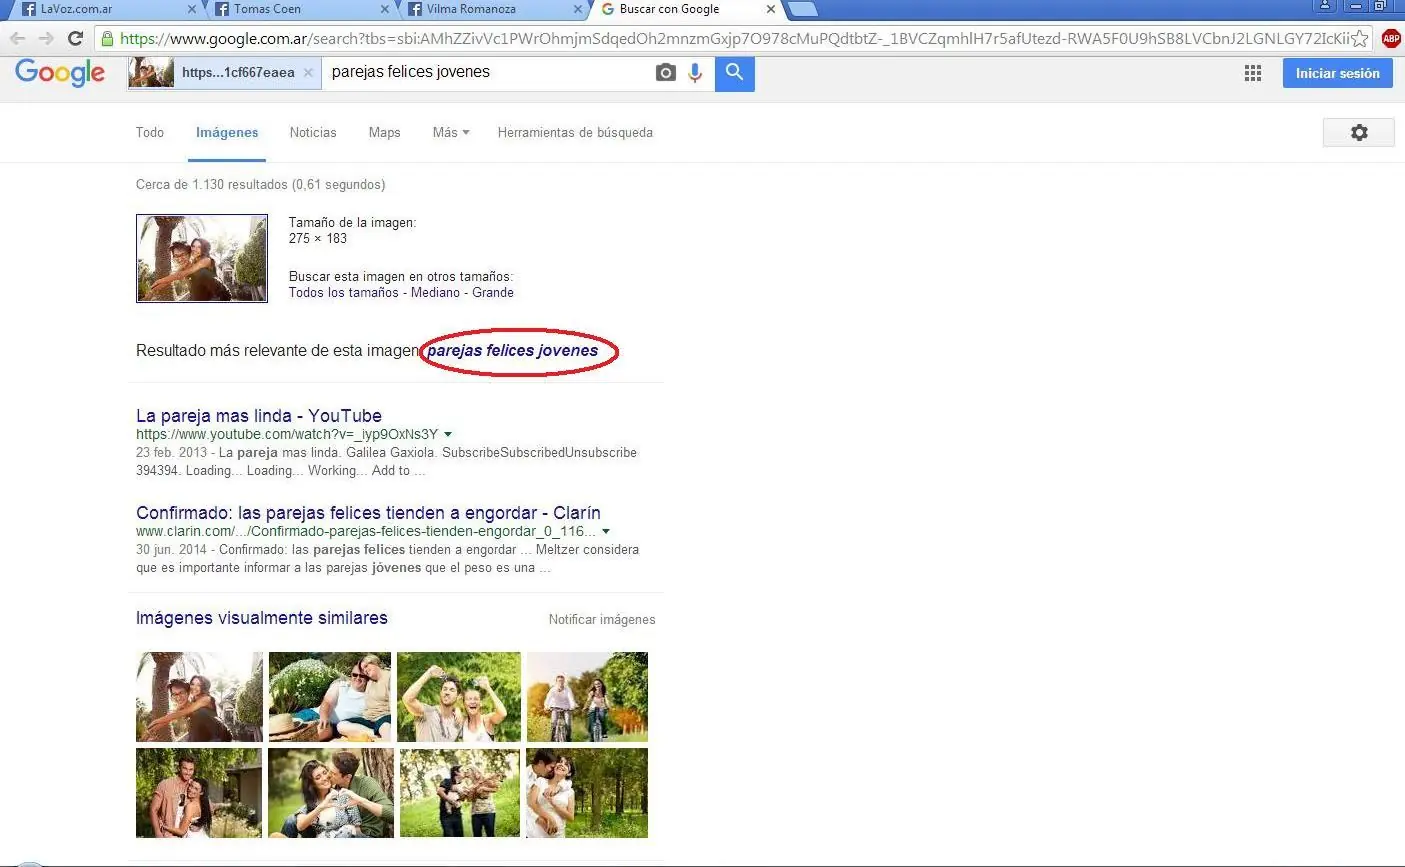The height and width of the screenshot is (867, 1405).
Task: Close the Vilma Romanoza tab
Action: (x=577, y=9)
